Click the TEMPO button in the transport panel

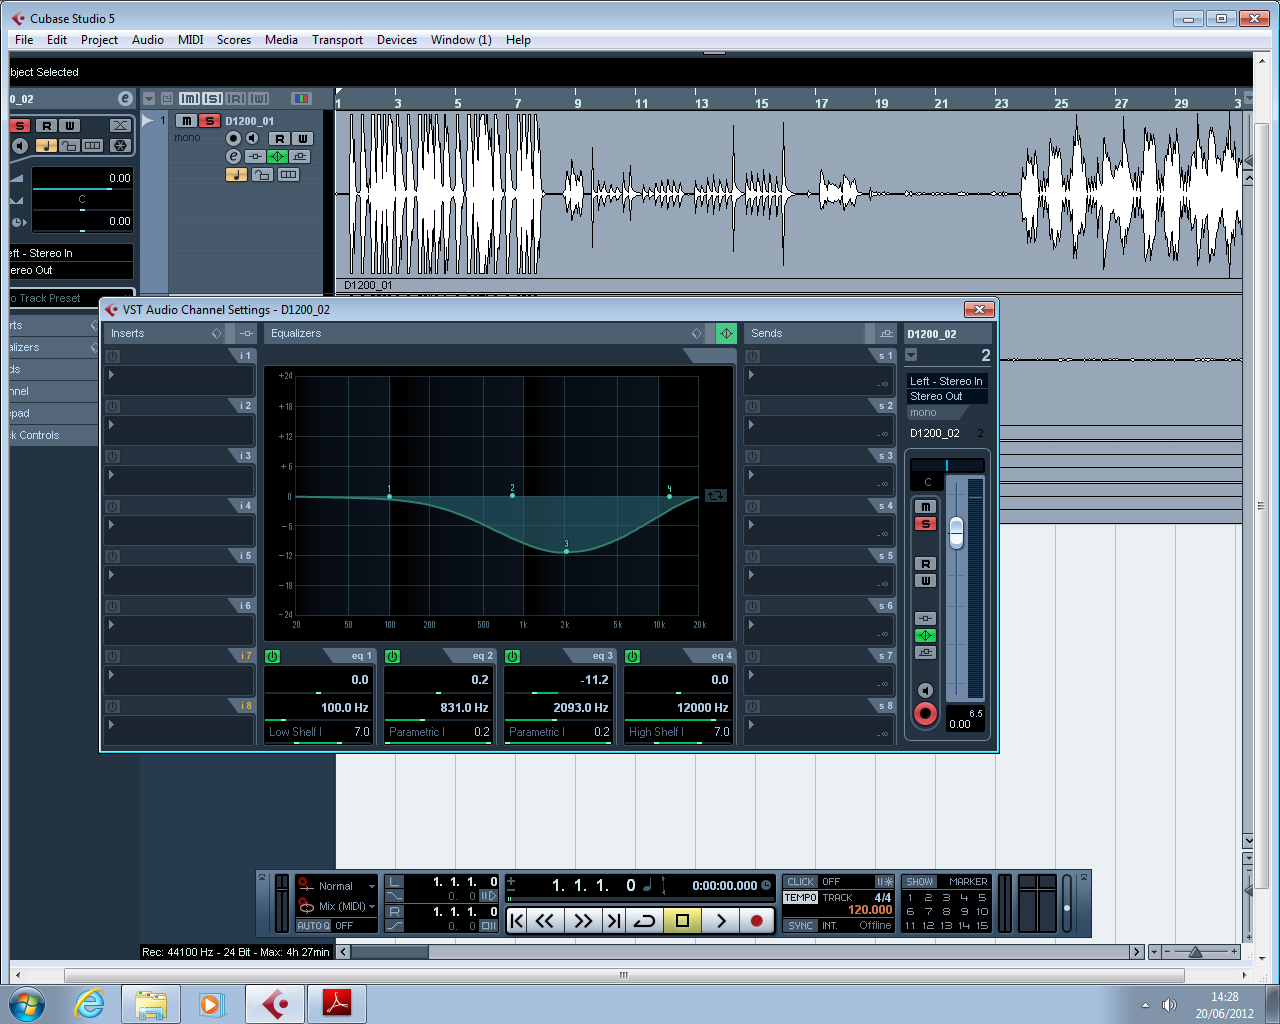[800, 898]
